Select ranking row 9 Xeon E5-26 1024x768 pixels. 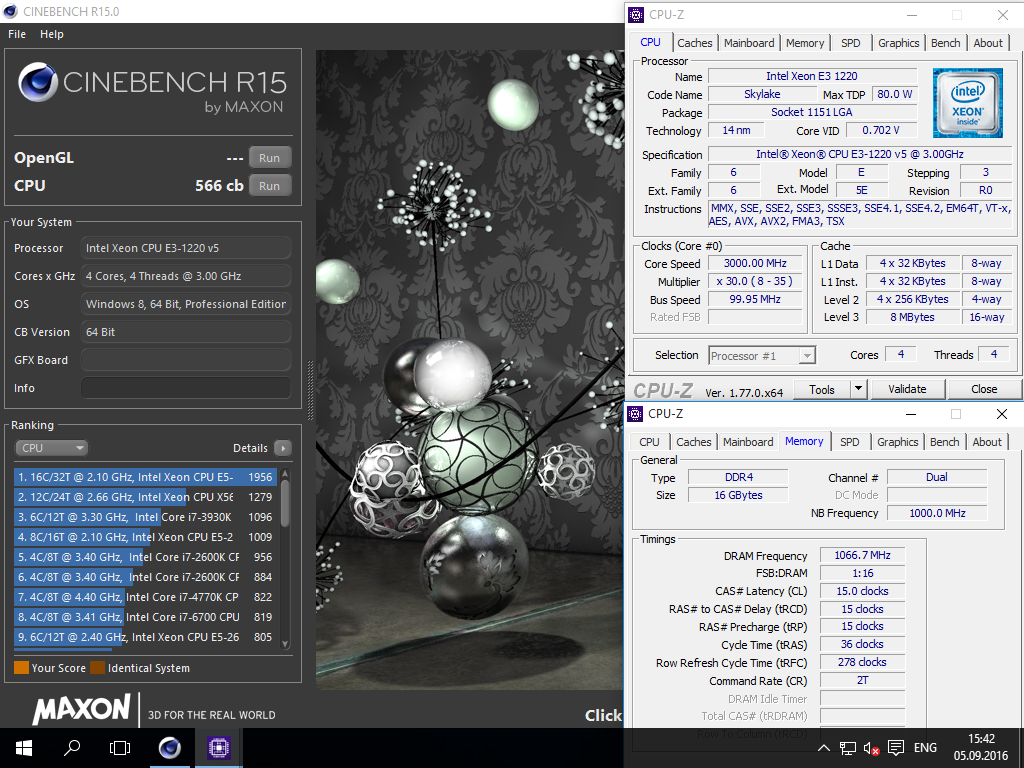coord(146,637)
